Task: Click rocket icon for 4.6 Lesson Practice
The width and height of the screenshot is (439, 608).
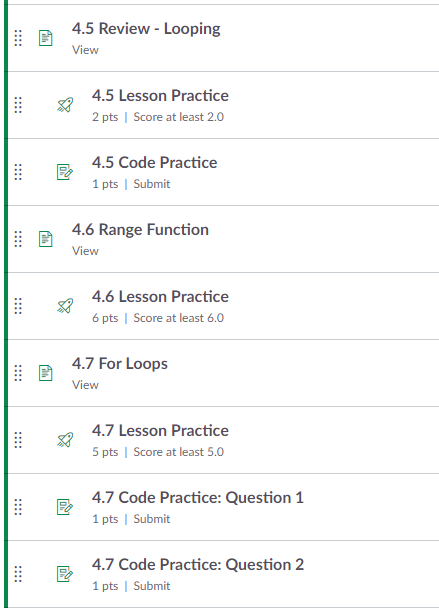Action: [65, 306]
